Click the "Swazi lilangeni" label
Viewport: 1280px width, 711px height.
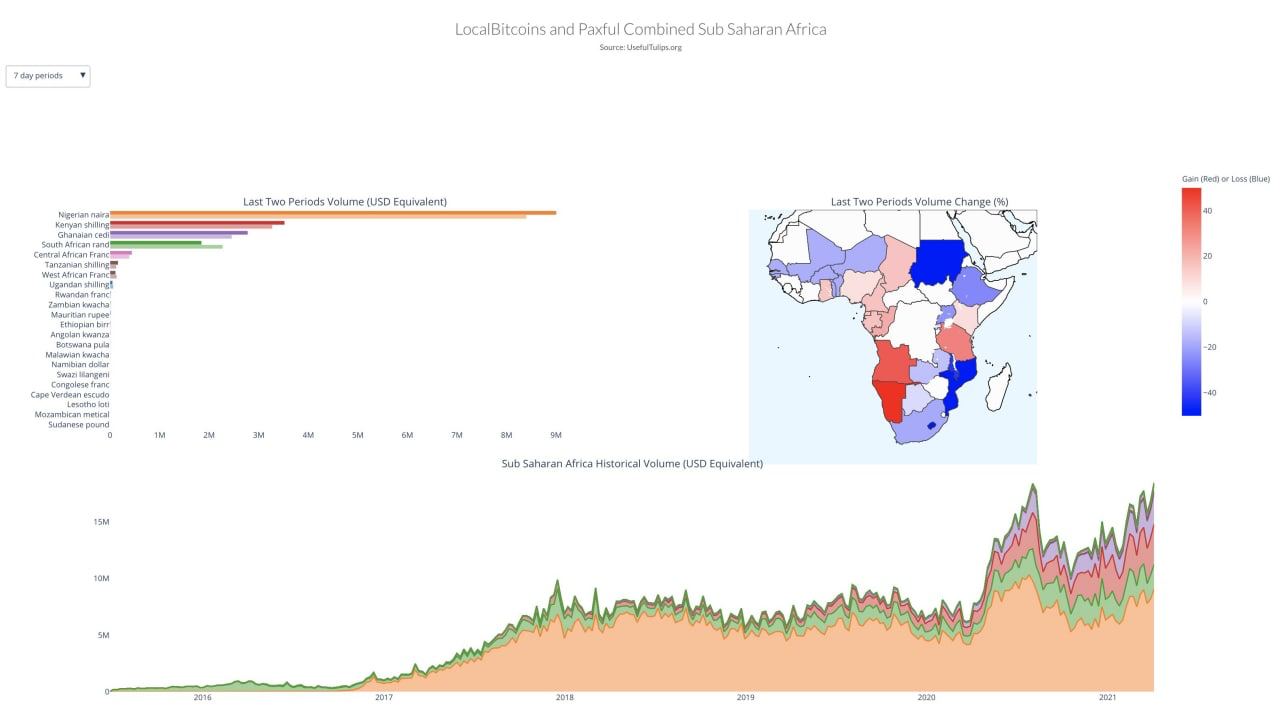pyautogui.click(x=83, y=375)
